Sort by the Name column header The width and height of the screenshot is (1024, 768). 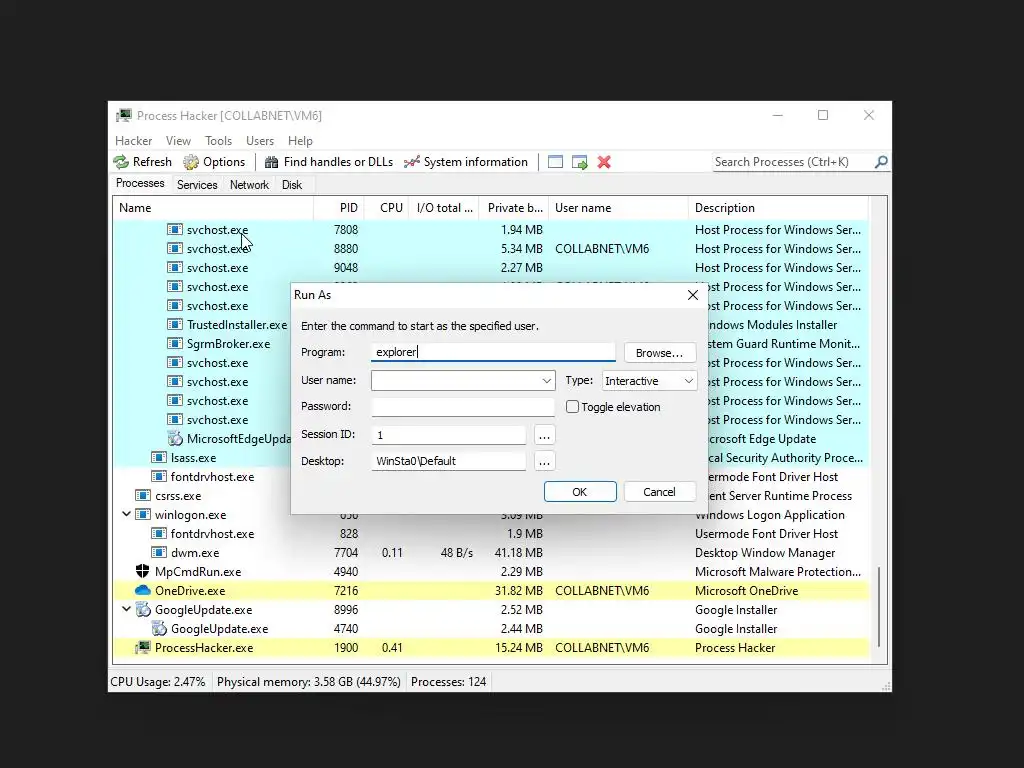214,208
